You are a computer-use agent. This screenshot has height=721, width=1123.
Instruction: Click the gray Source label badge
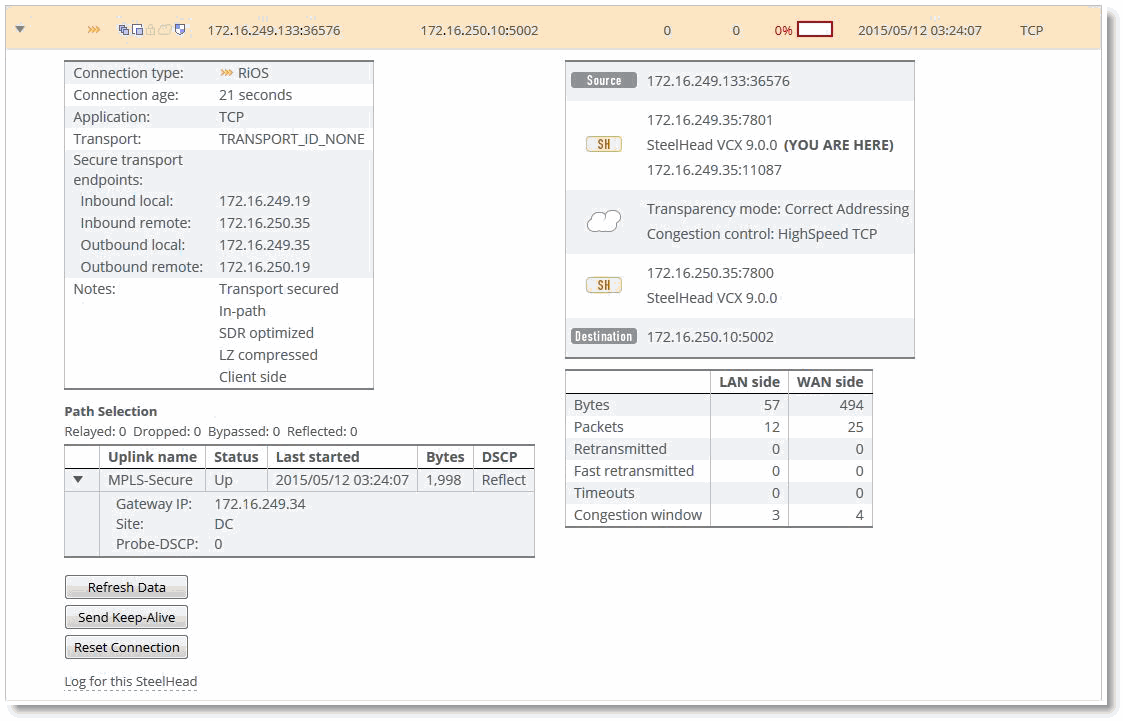tap(603, 81)
